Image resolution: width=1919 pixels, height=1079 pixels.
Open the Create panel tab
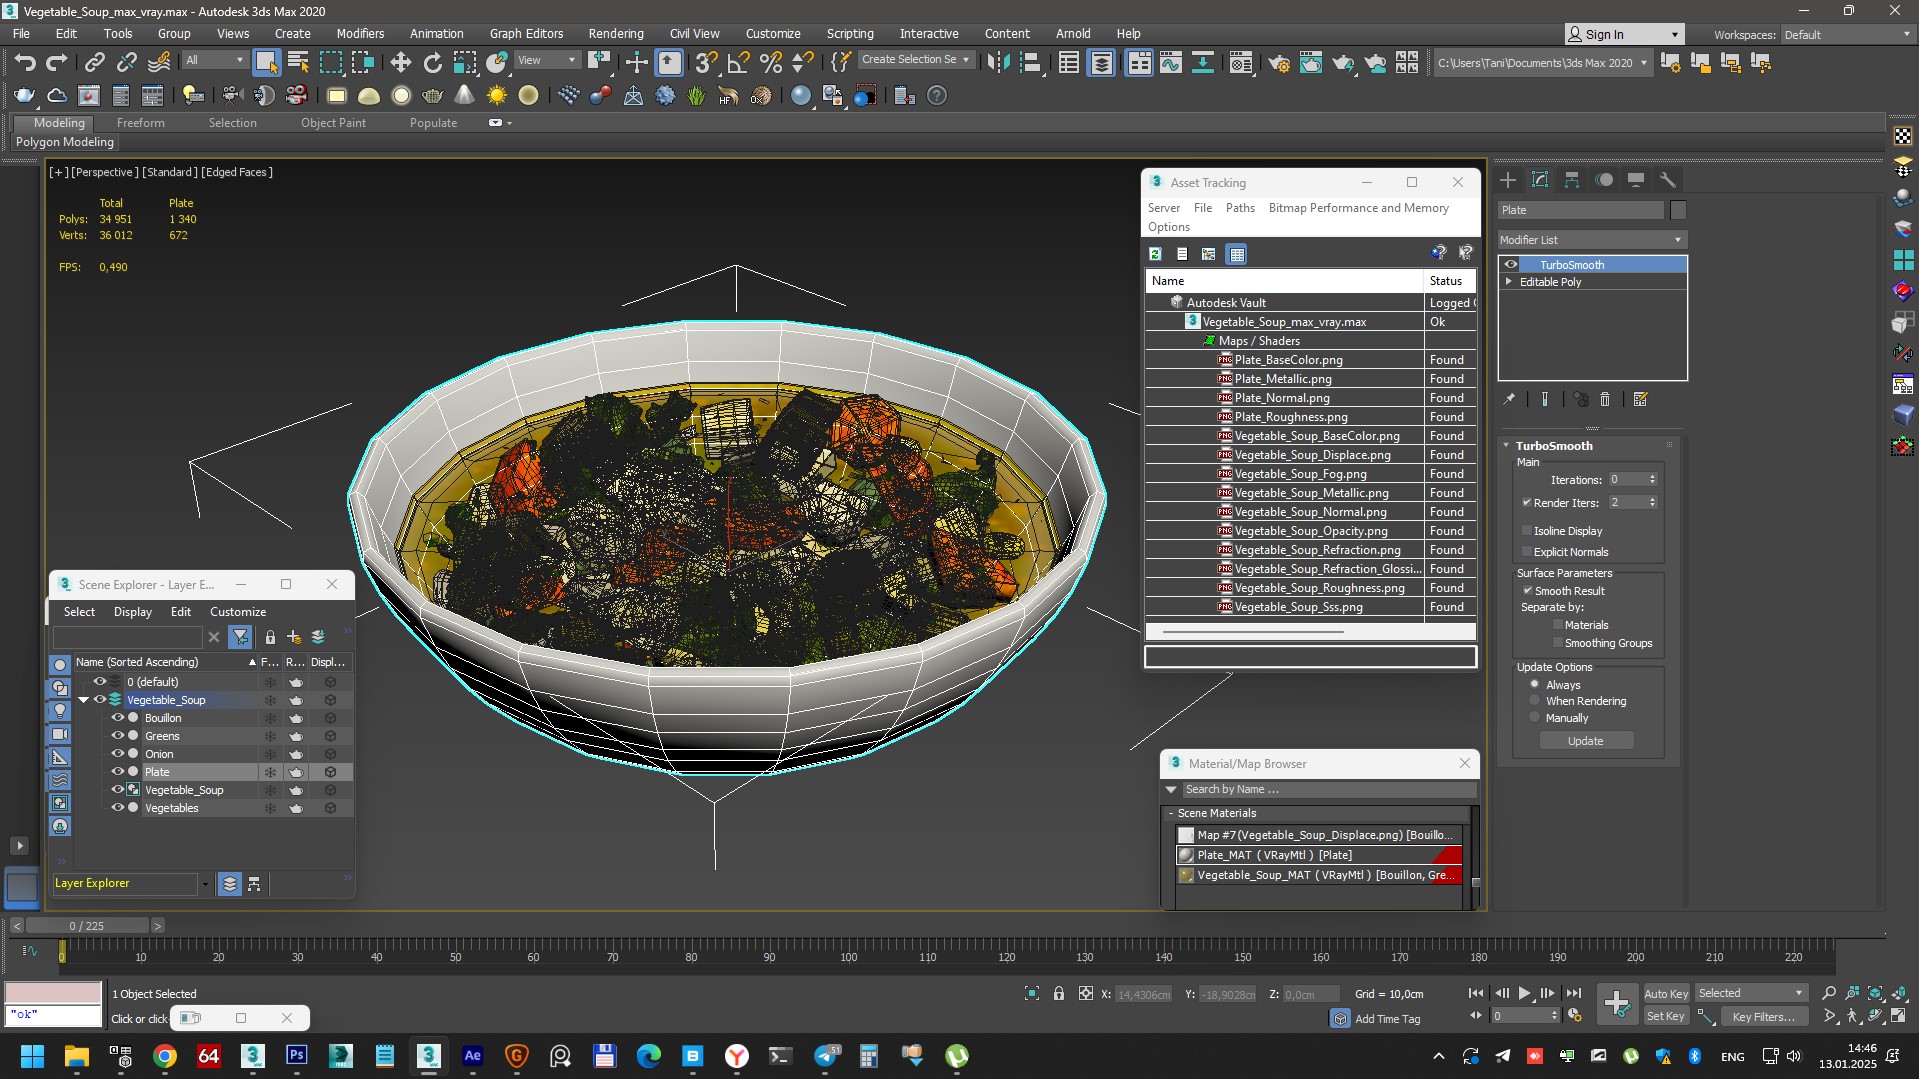(x=1508, y=180)
